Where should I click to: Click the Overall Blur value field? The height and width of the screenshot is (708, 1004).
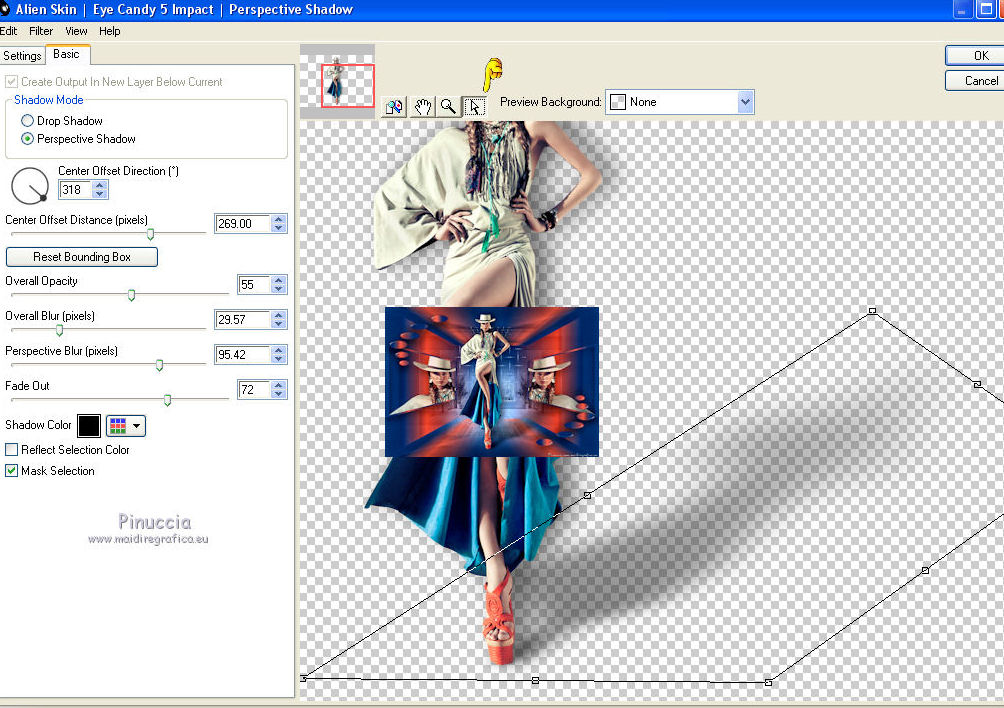243,319
